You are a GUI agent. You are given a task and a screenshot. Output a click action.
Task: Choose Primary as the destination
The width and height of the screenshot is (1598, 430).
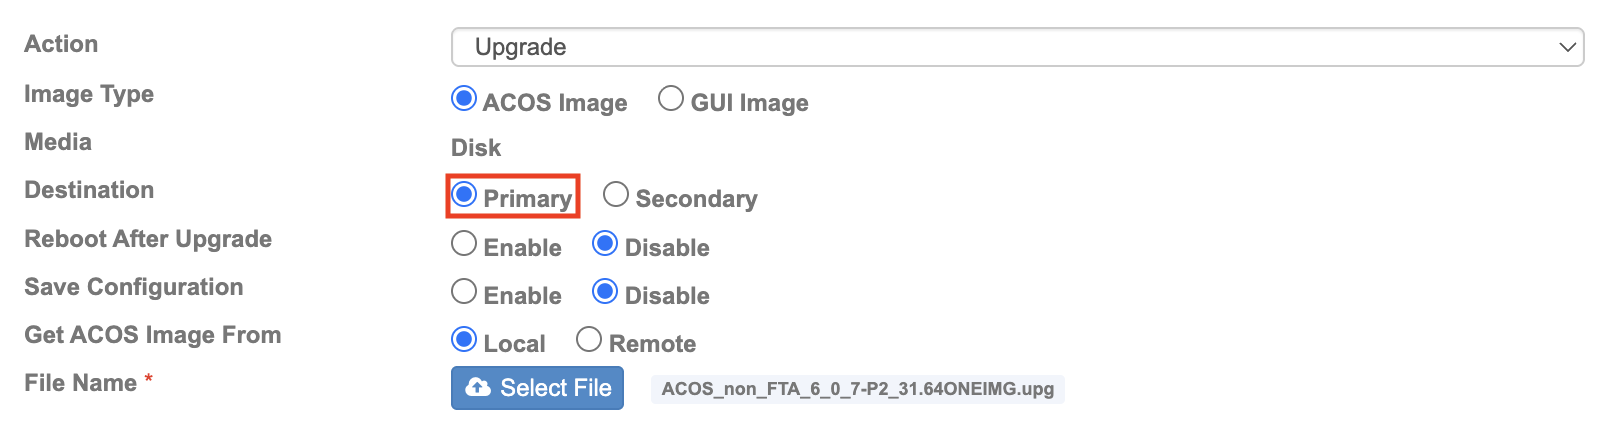click(464, 194)
